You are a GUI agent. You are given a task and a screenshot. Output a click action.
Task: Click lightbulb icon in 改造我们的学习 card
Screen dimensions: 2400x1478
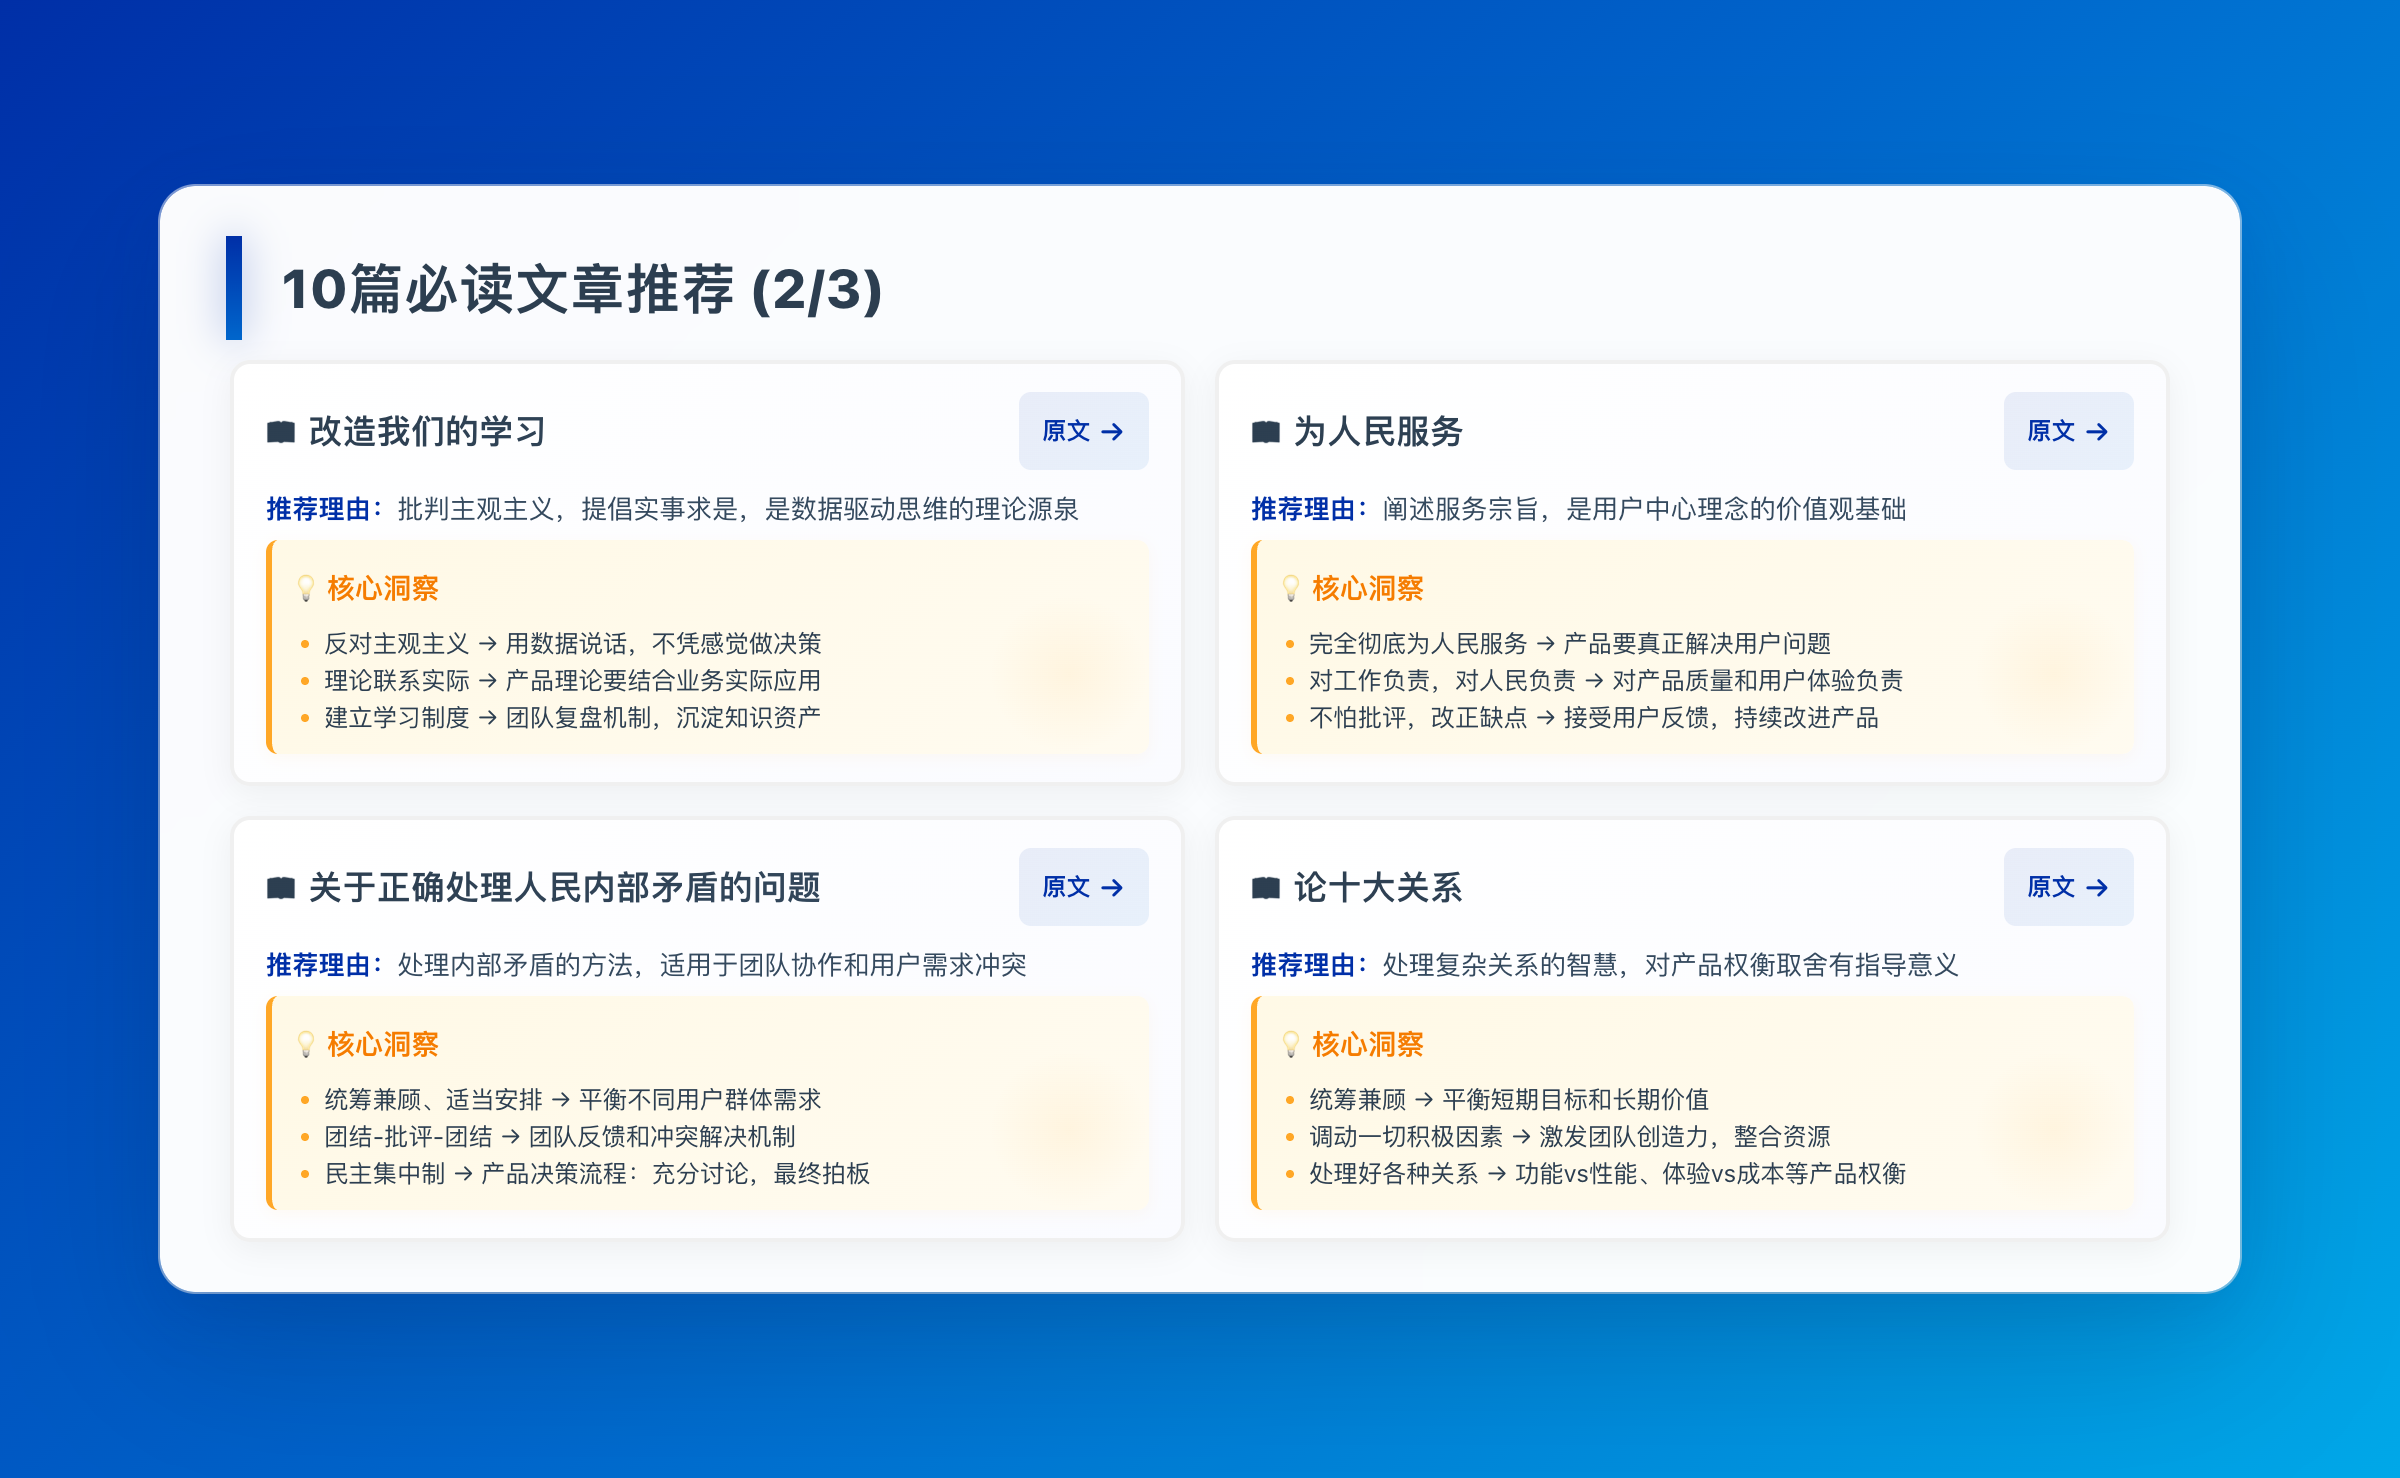click(x=306, y=589)
